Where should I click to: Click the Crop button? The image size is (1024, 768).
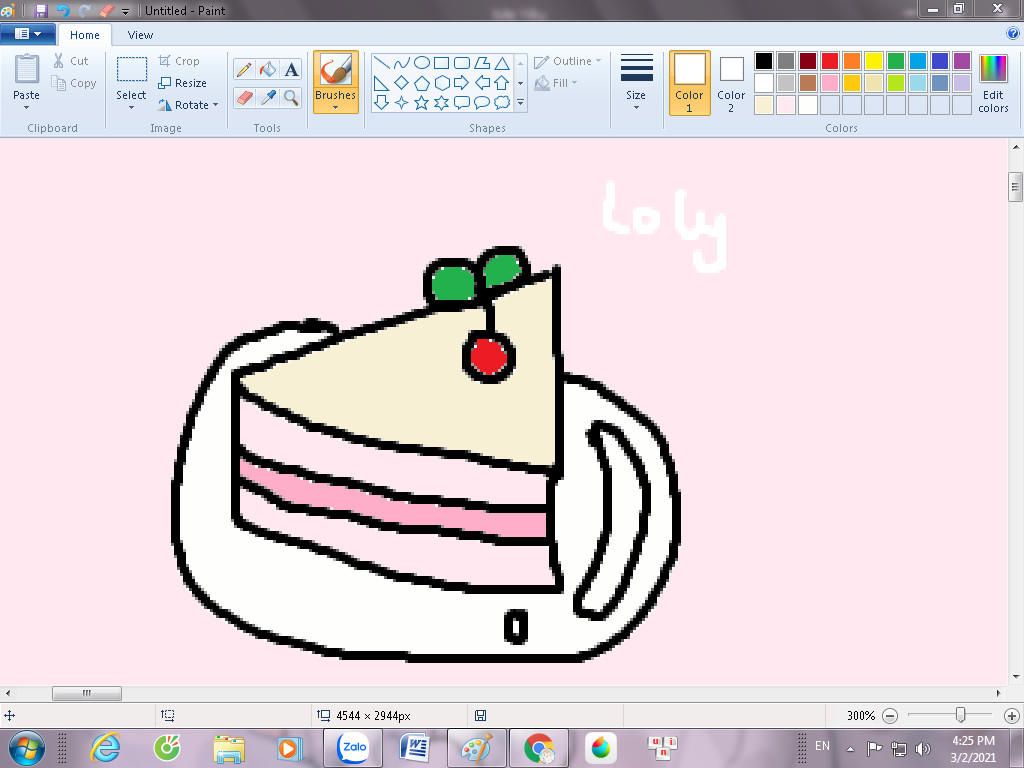click(x=179, y=61)
